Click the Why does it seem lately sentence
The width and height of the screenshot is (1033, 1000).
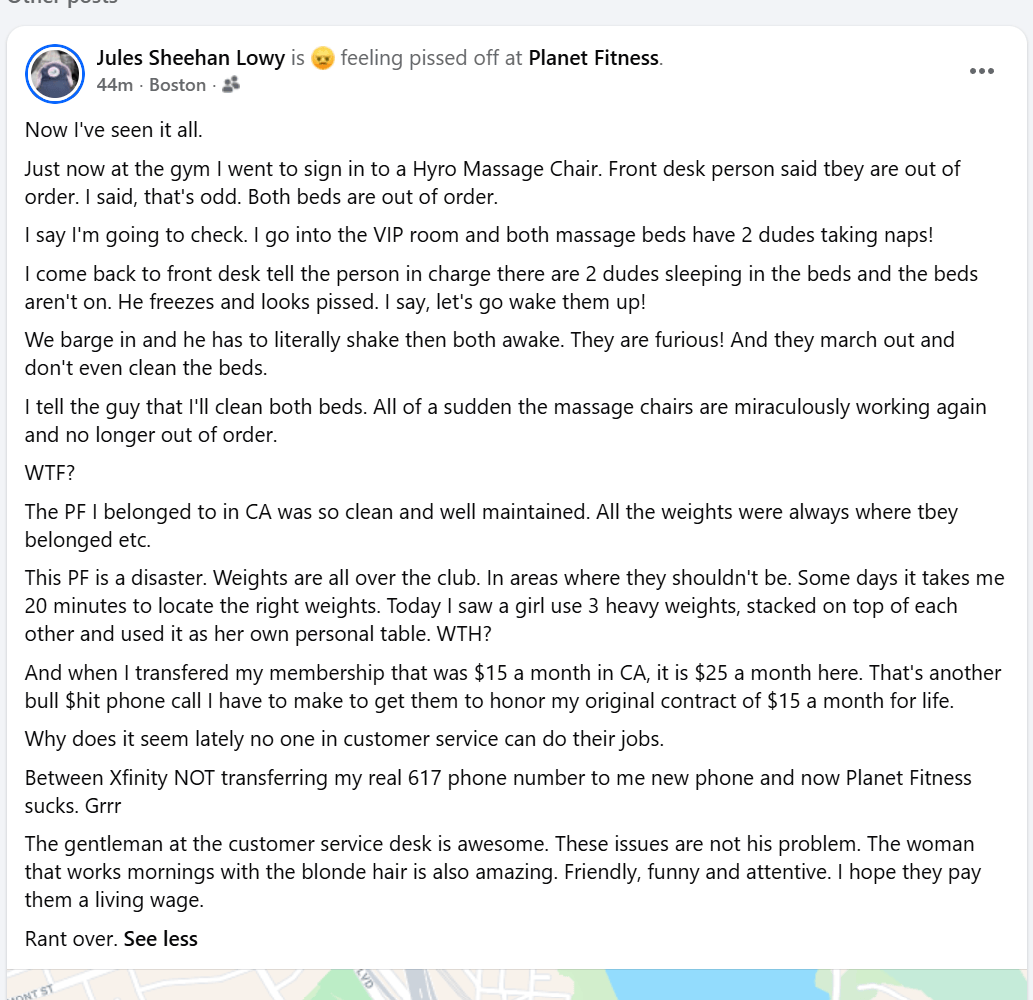coord(344,739)
